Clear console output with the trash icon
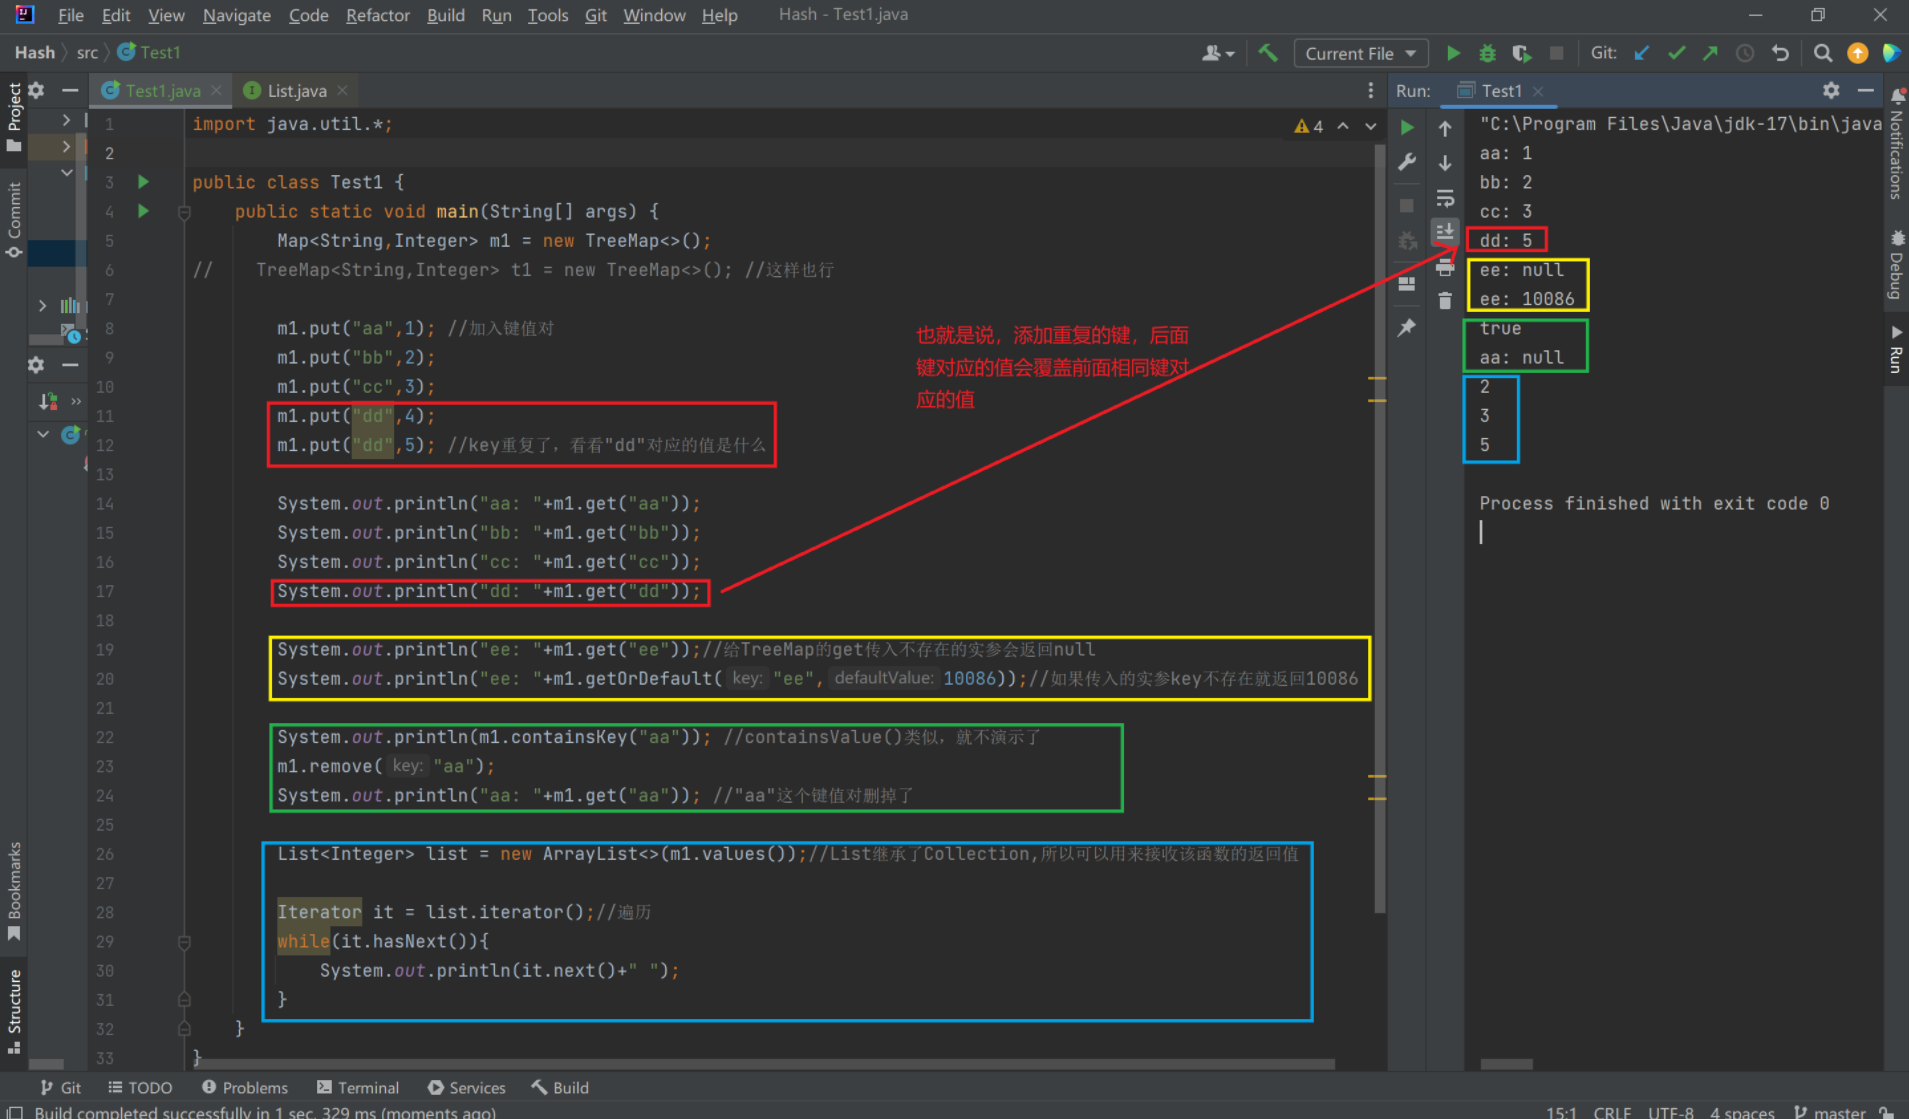 point(1445,301)
